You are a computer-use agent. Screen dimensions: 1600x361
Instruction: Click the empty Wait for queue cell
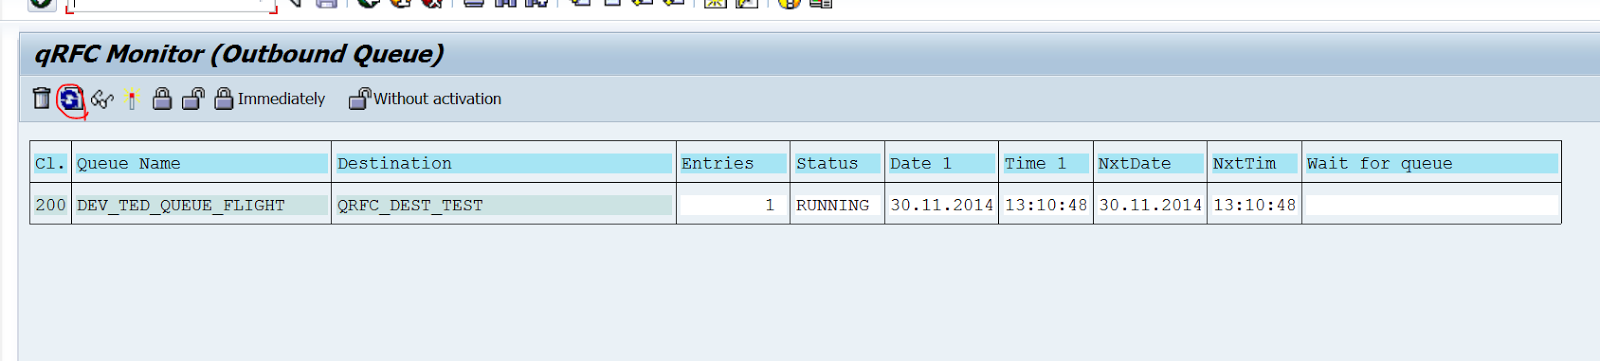pos(1431,205)
